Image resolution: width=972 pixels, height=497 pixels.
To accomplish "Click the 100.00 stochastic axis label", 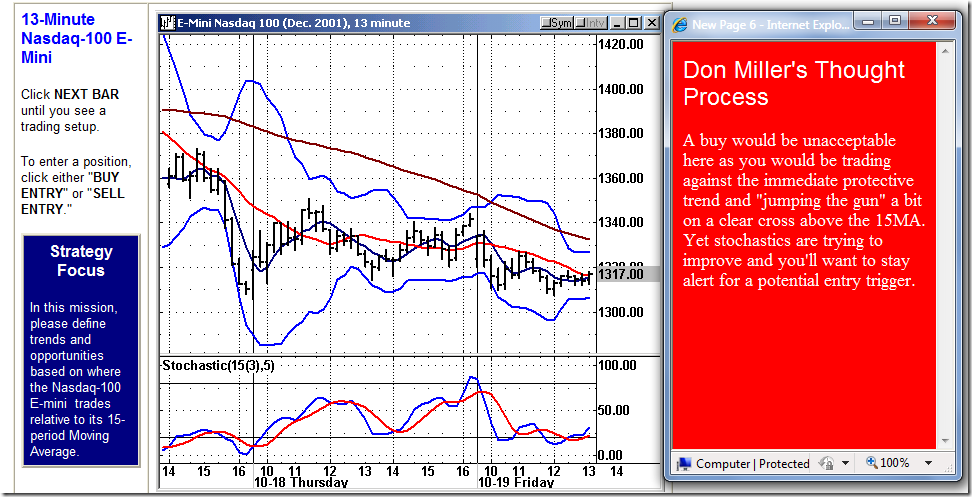I will [616, 365].
